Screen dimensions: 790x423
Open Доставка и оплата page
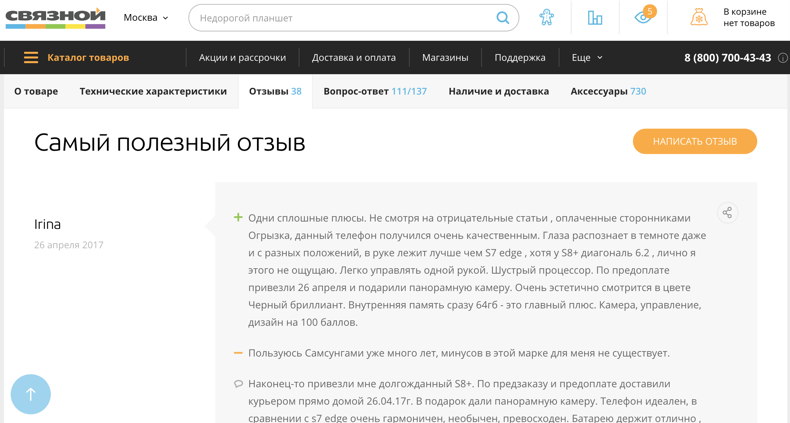[x=354, y=57]
